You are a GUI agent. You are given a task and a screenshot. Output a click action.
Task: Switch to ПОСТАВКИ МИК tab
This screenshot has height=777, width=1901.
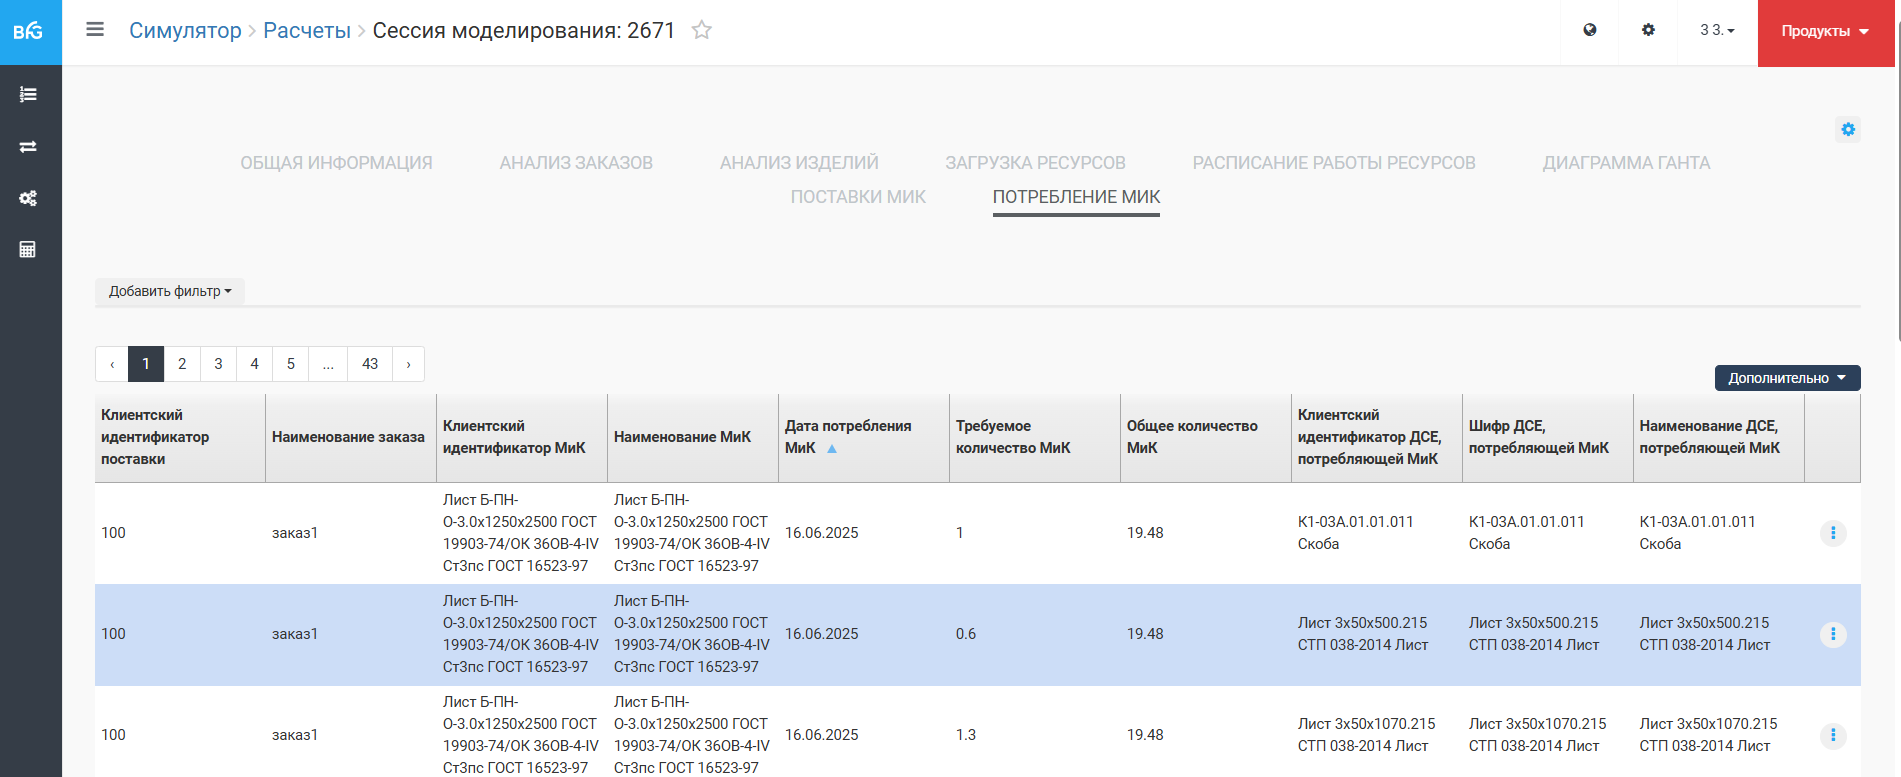click(x=858, y=197)
